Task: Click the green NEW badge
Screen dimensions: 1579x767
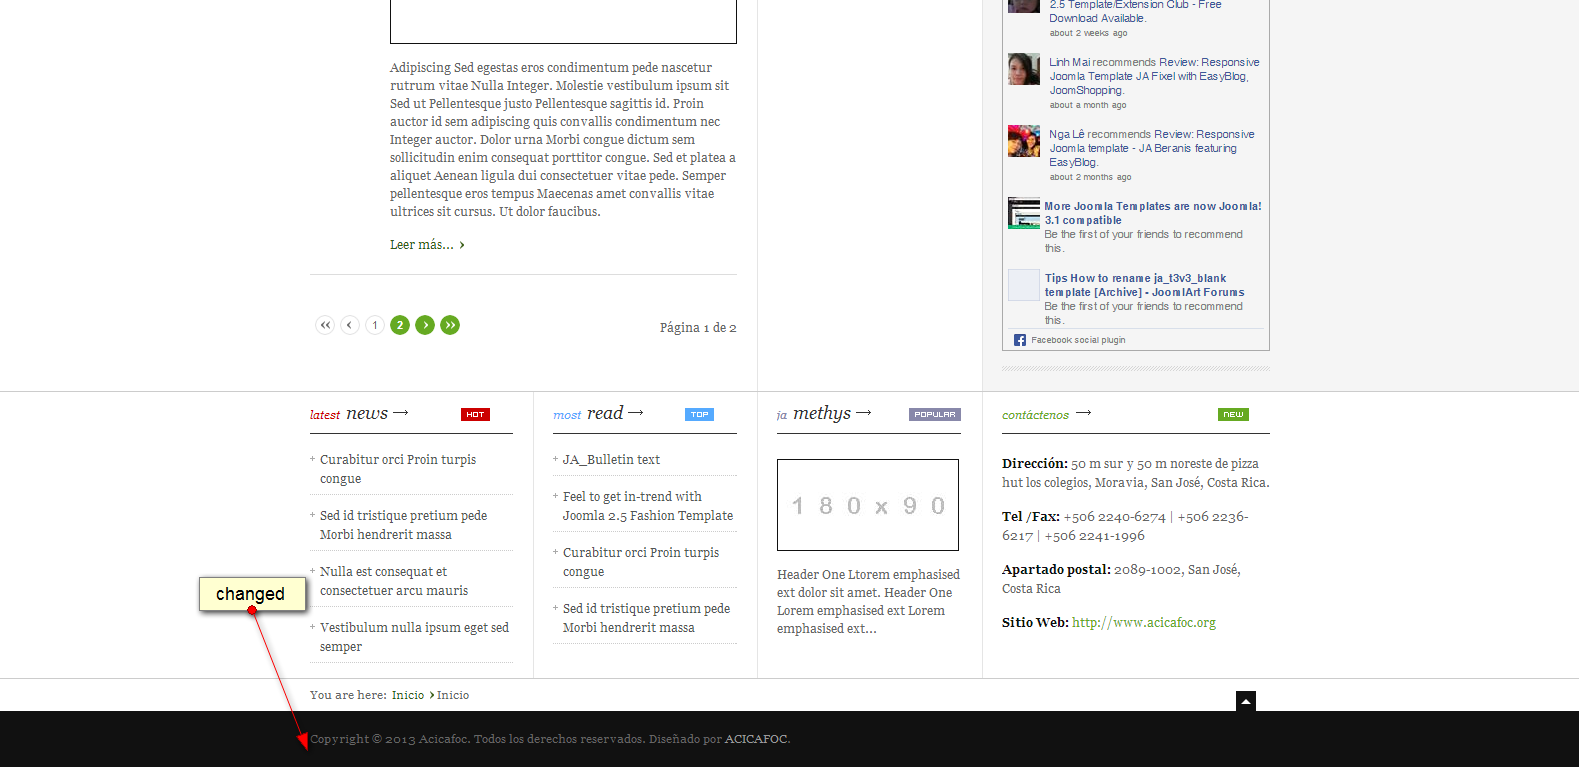Action: pos(1233,414)
